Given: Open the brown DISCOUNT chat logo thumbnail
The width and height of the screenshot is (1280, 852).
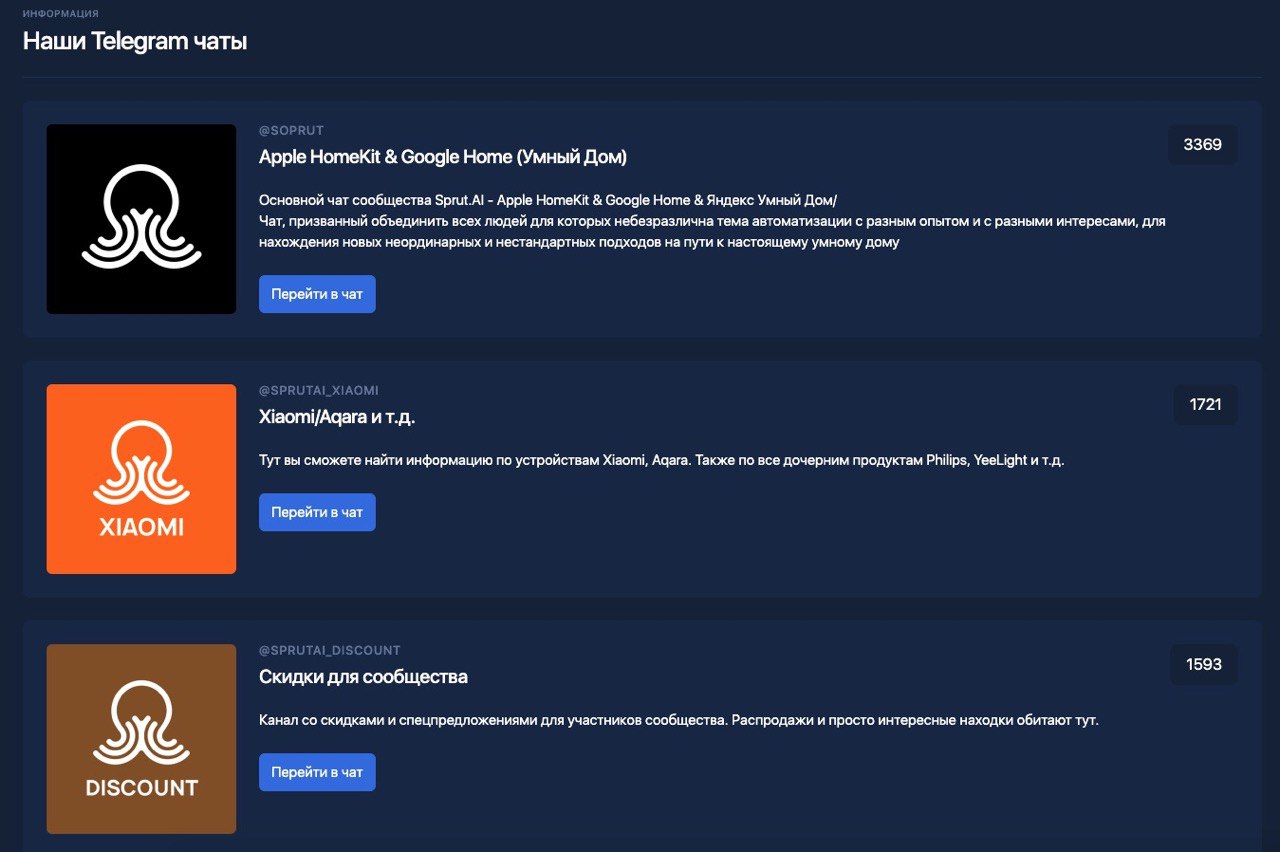Looking at the screenshot, I should (141, 739).
